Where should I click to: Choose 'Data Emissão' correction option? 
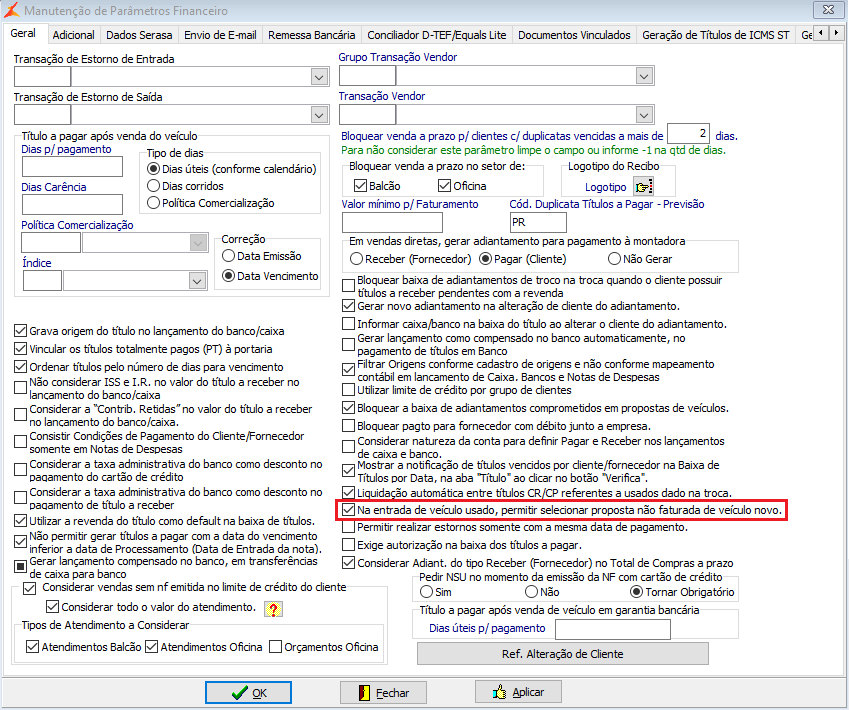228,256
